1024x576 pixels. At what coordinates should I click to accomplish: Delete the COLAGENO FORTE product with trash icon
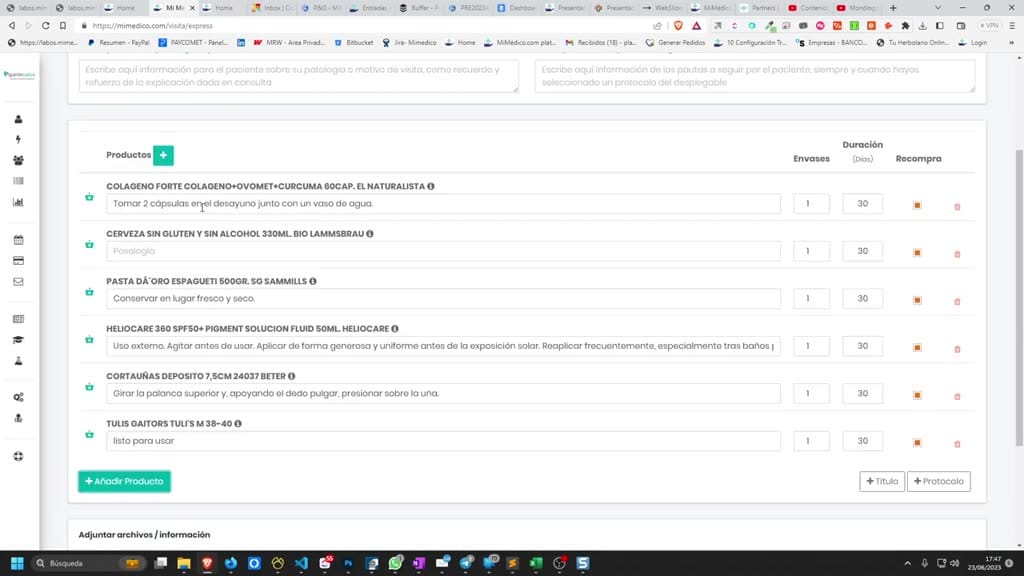957,206
